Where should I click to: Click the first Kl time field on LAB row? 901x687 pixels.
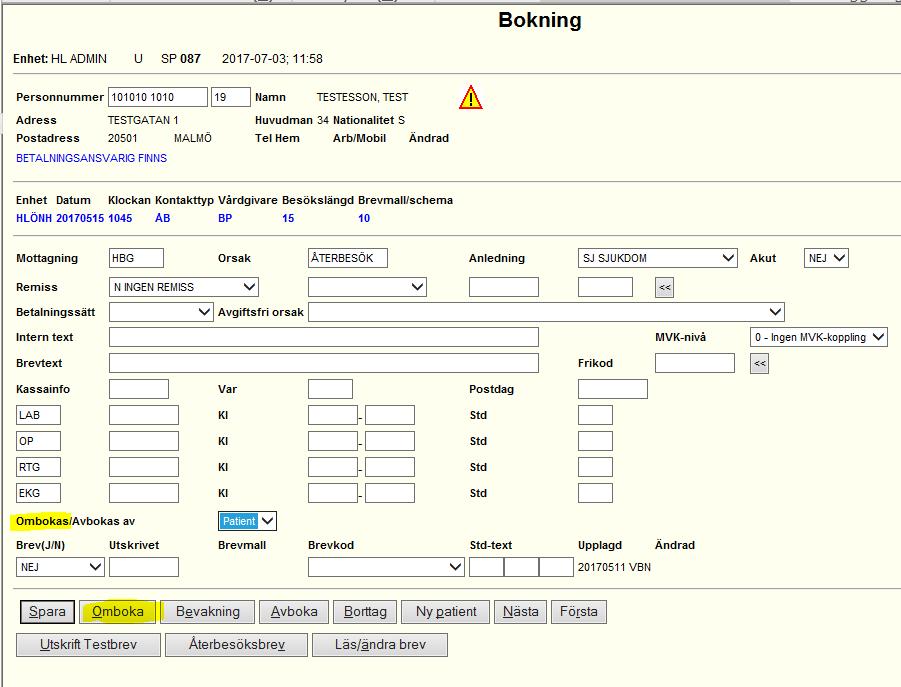[333, 415]
